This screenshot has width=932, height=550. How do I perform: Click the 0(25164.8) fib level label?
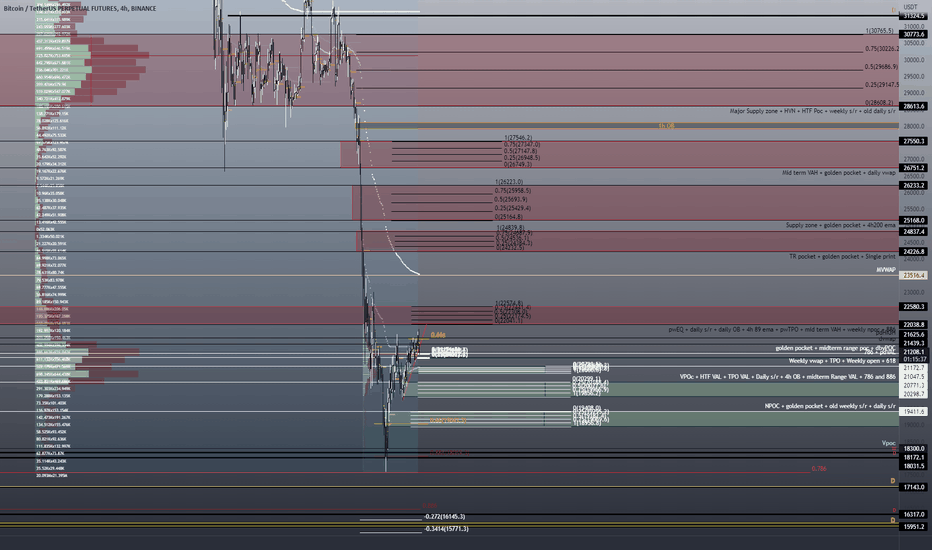(x=509, y=217)
